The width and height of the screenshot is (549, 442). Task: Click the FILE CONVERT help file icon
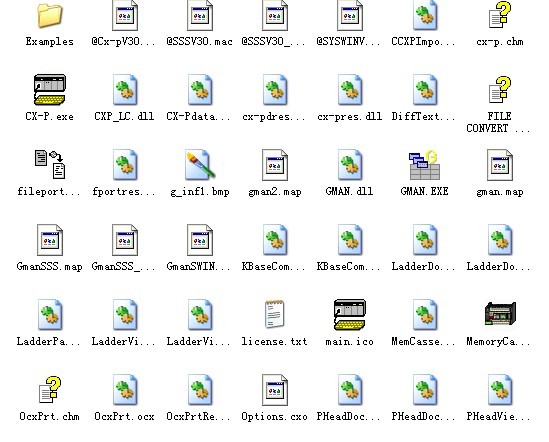coord(500,90)
